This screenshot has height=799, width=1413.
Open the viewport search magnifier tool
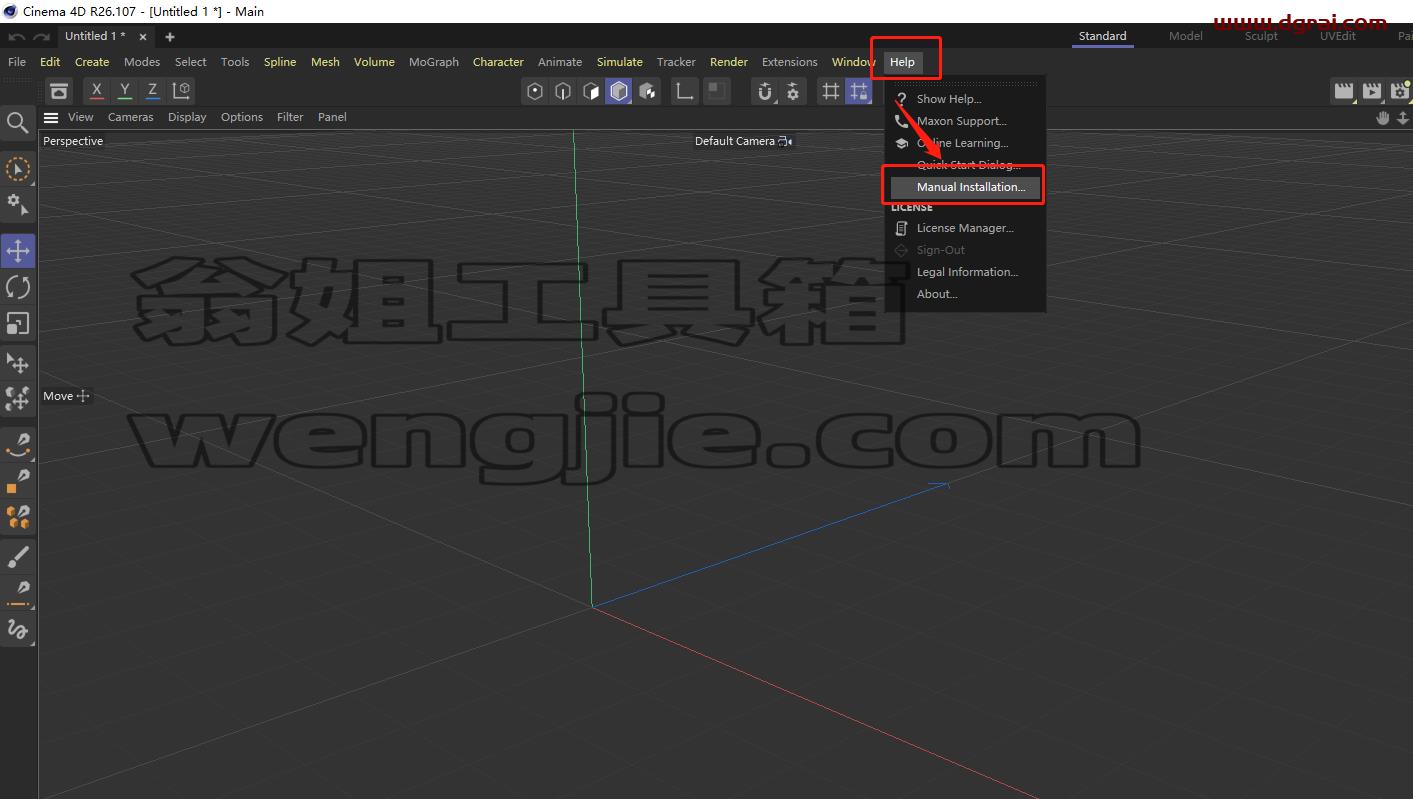17,122
